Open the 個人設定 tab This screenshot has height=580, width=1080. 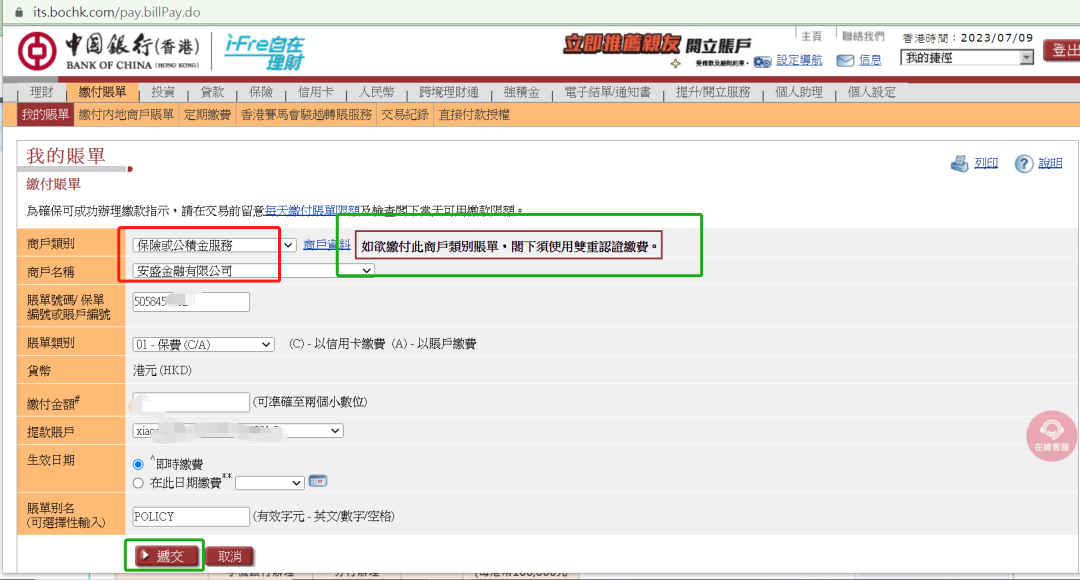[x=871, y=92]
